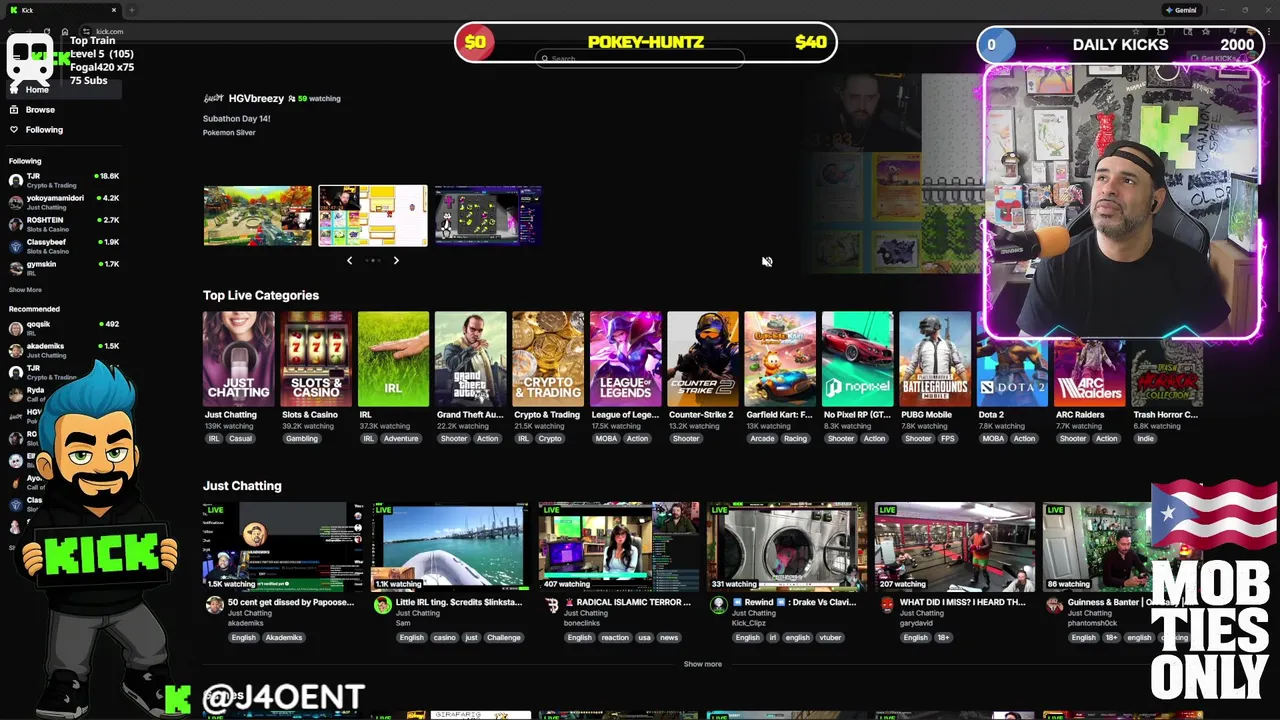Screen dimensions: 1280x720
Task: Select first featured carousel thumbnail with autumn map
Action: pos(257,215)
